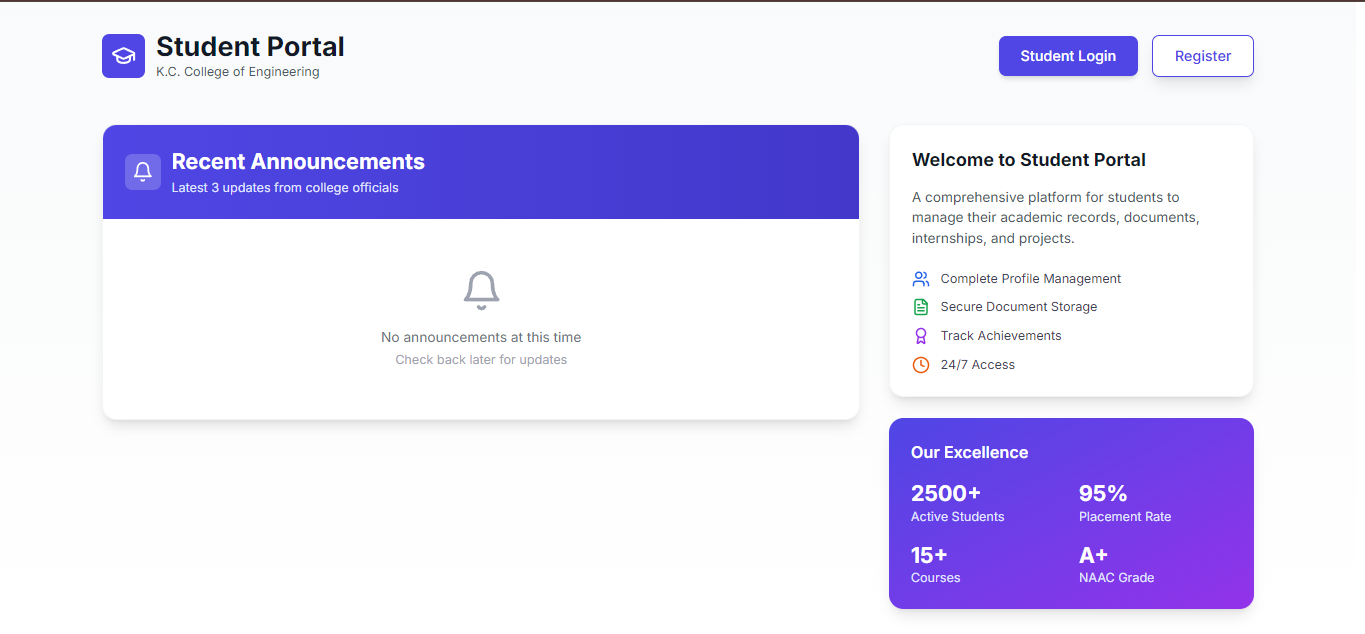
Task: Click the 2500+ Active Students stat
Action: pyautogui.click(x=957, y=503)
